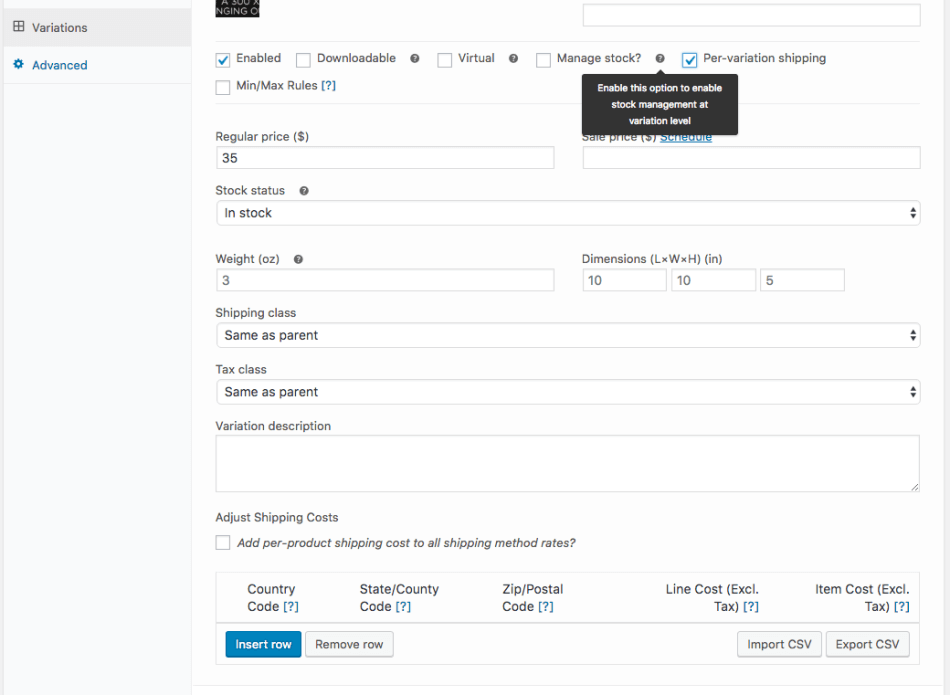Click the Advanced settings gear icon

(18, 64)
